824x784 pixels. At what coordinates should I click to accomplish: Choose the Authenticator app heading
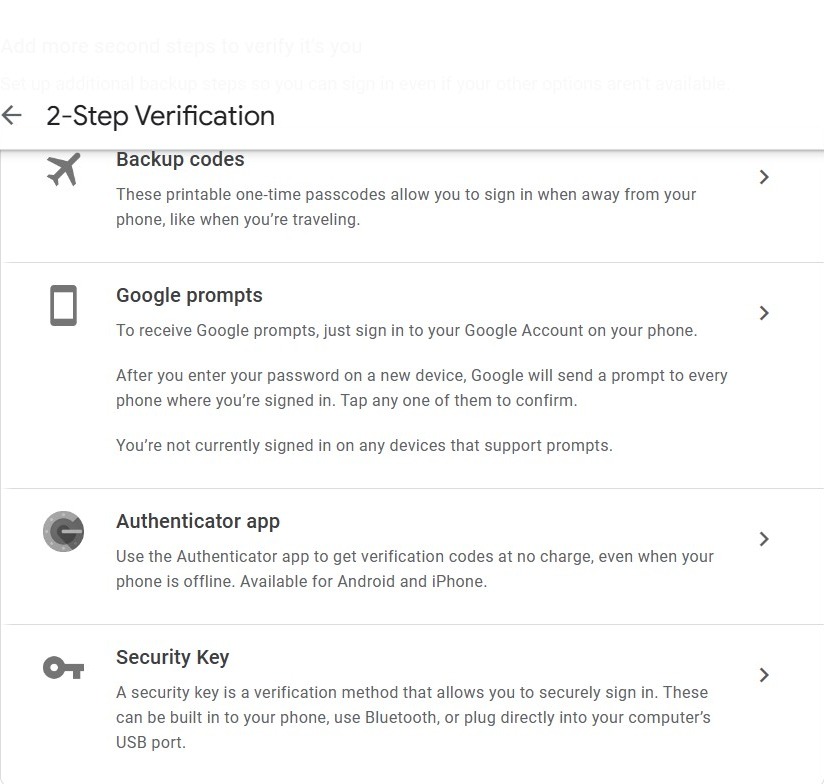point(198,522)
